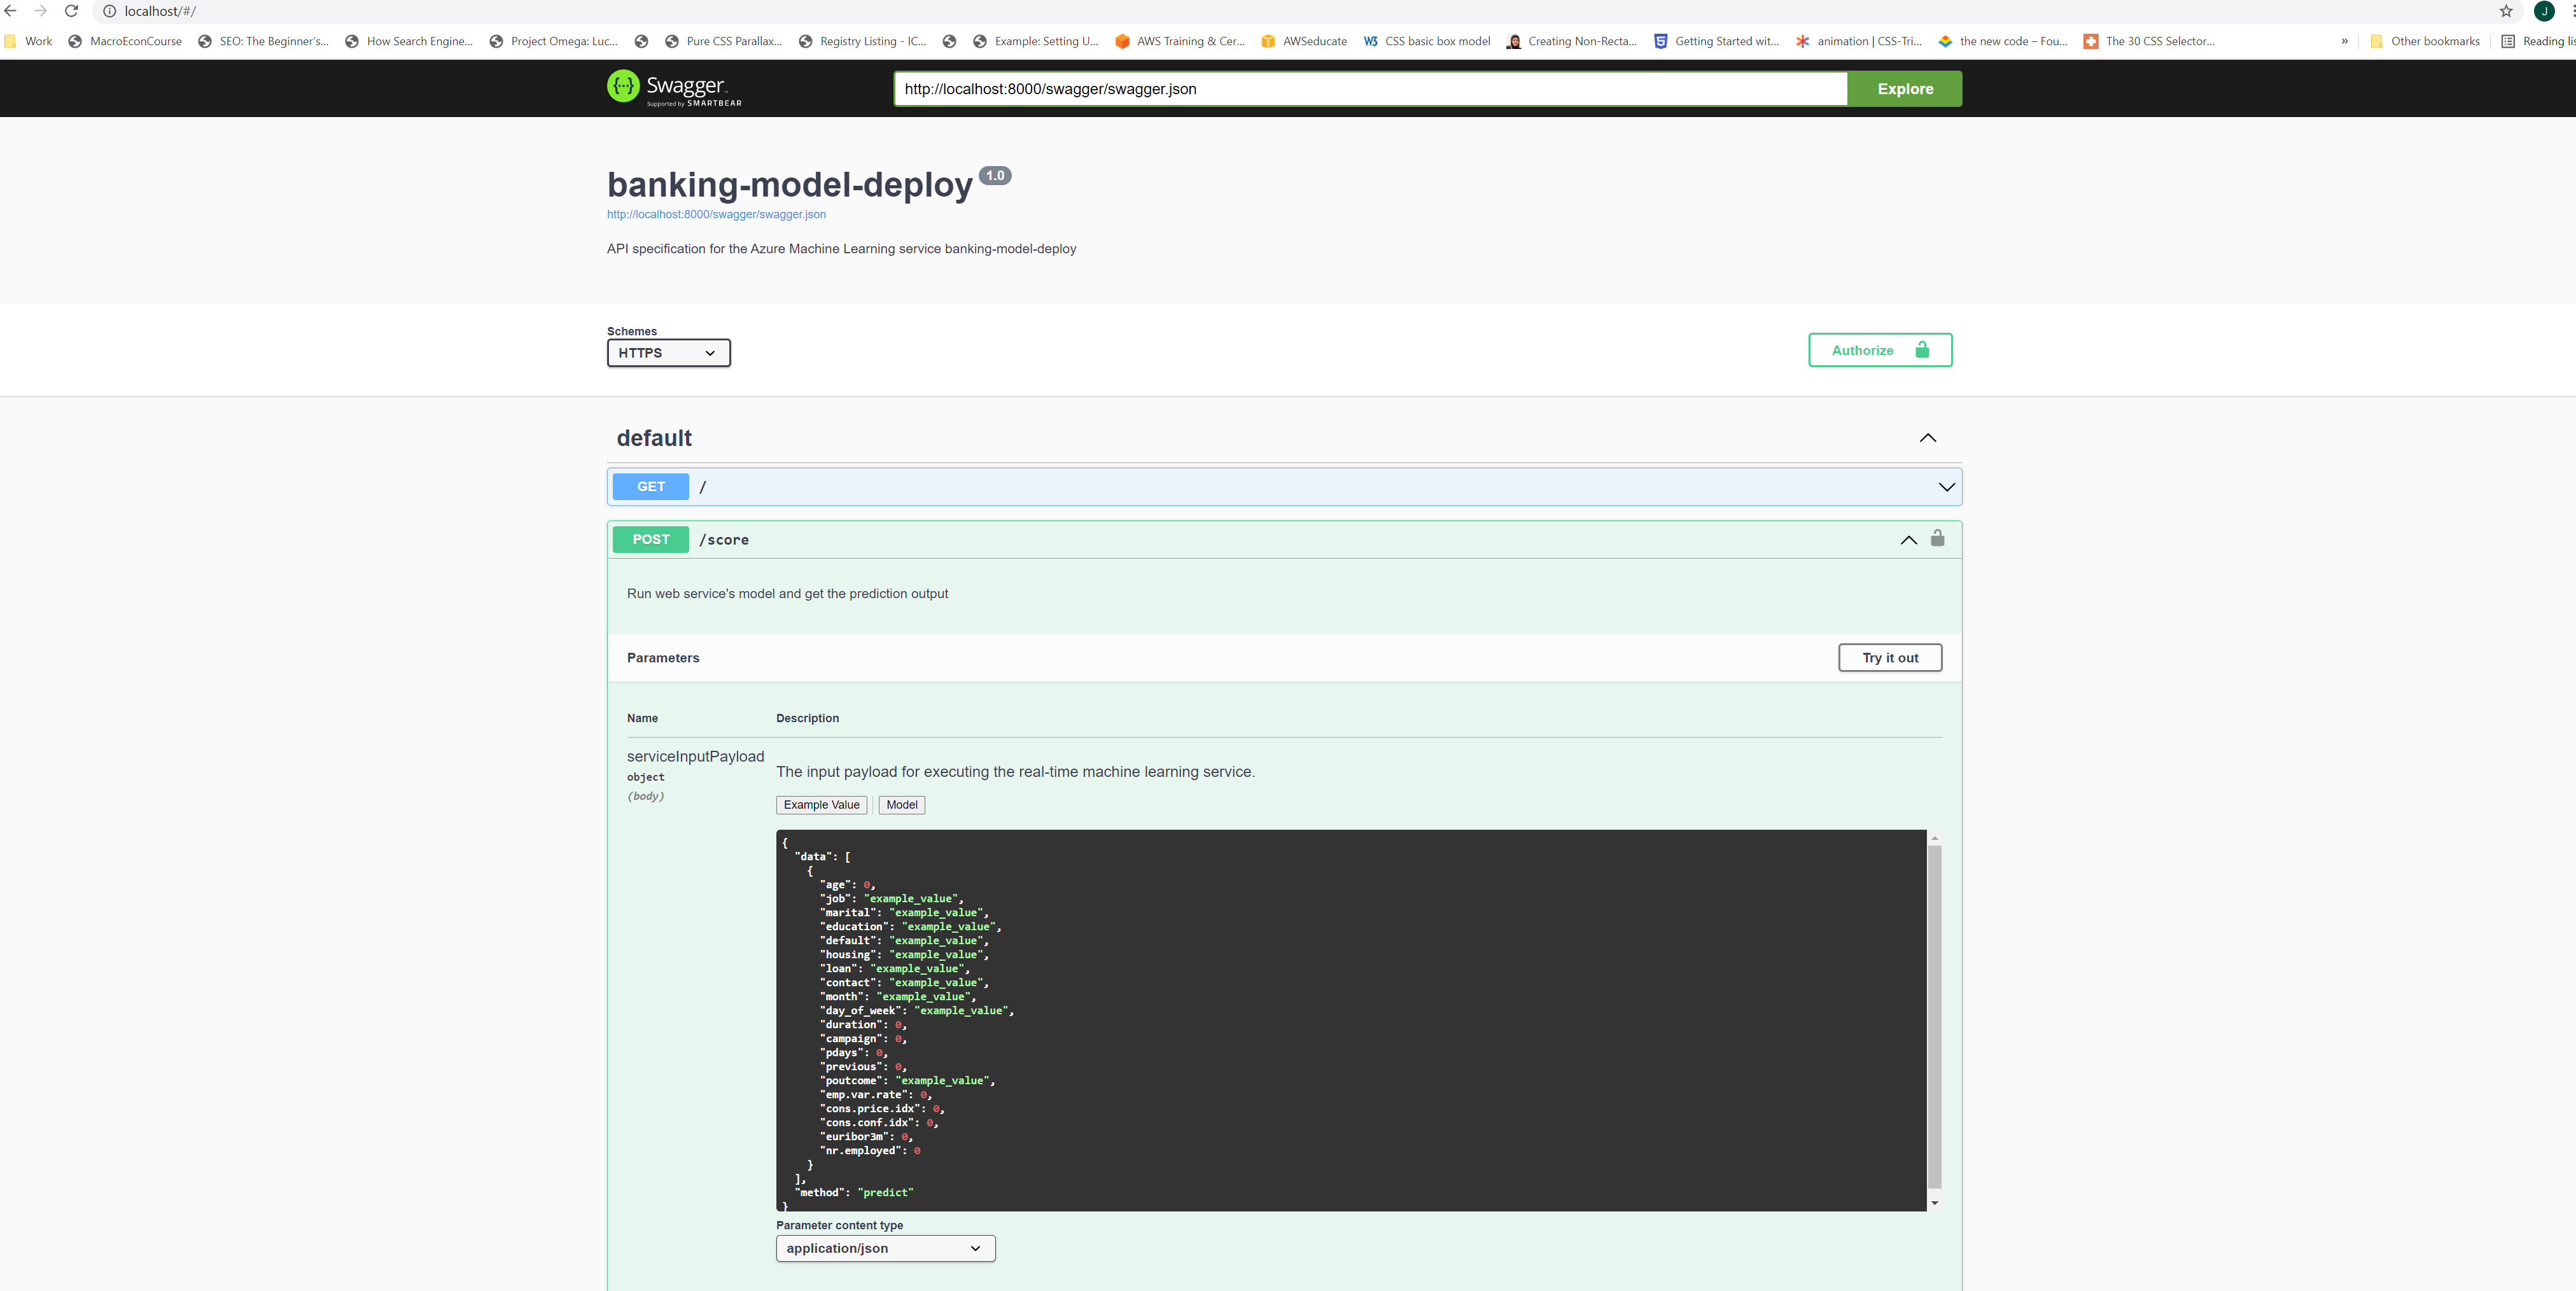
Task: Open the Other bookmarks folder
Action: pyautogui.click(x=2425, y=41)
